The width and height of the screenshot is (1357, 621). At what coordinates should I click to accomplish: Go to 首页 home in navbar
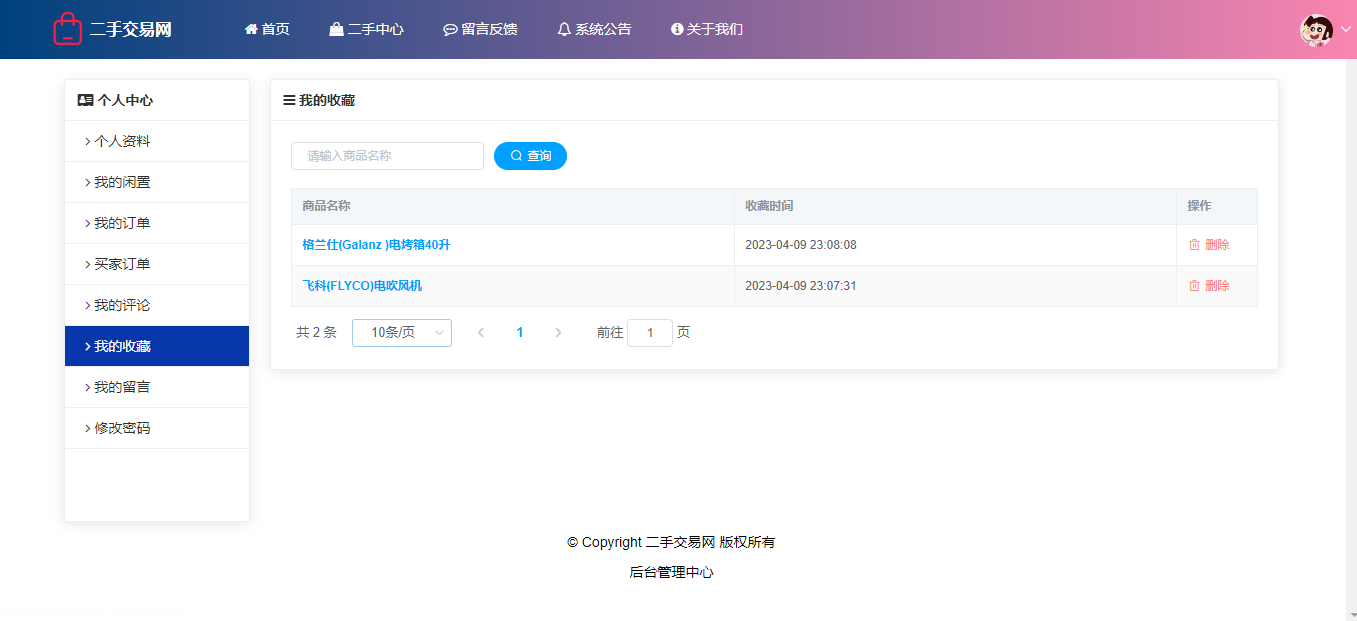click(x=267, y=29)
